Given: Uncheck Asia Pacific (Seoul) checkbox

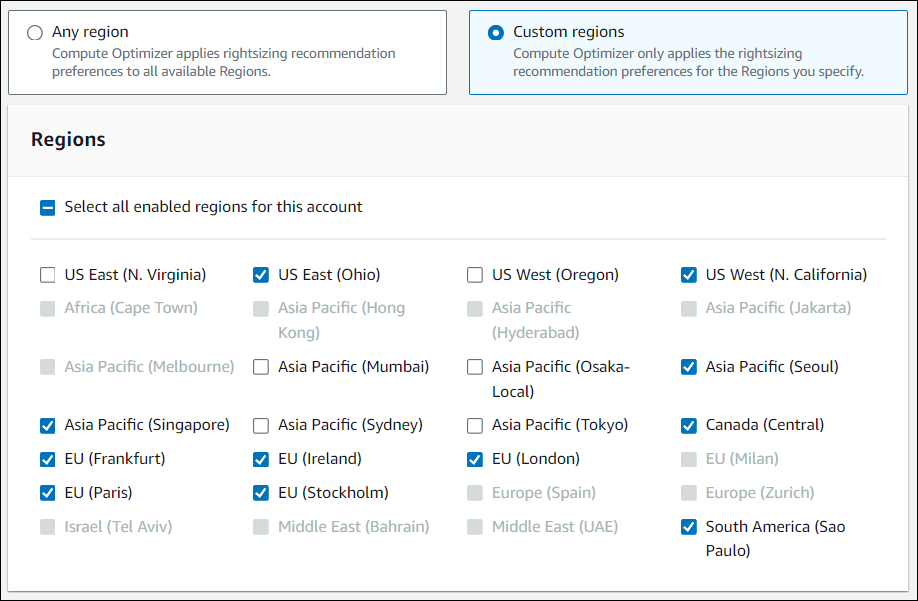Looking at the screenshot, I should tap(689, 367).
